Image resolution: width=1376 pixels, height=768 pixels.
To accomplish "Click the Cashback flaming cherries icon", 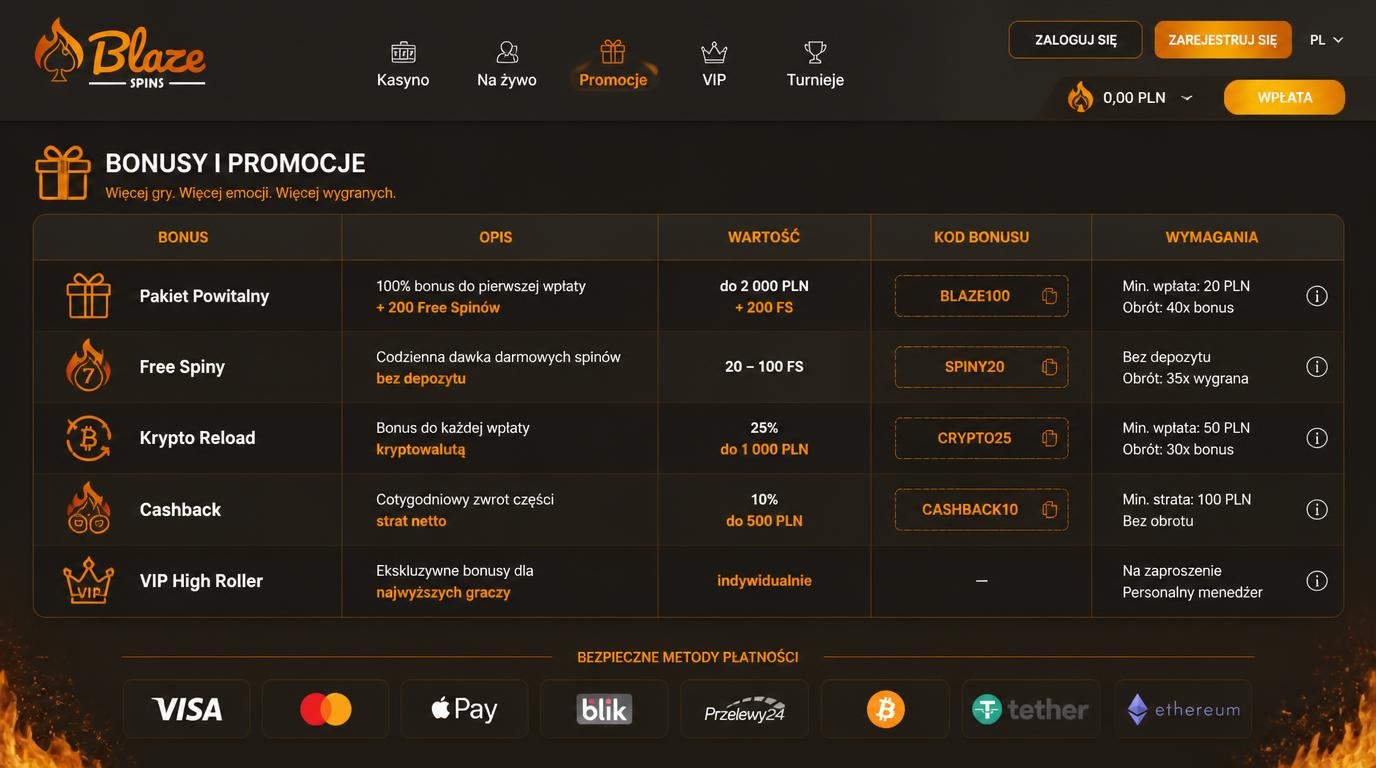I will tap(88, 508).
